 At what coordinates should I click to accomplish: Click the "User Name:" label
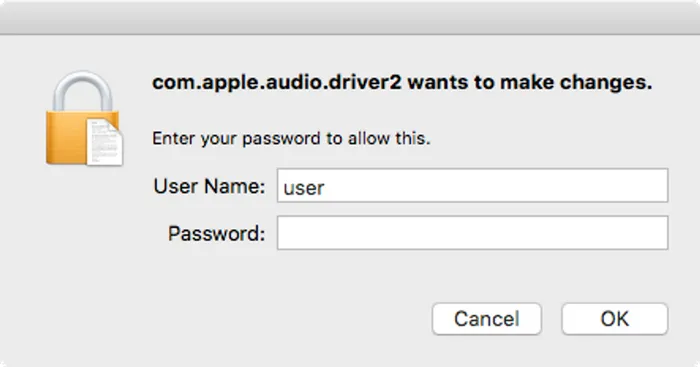tap(209, 186)
